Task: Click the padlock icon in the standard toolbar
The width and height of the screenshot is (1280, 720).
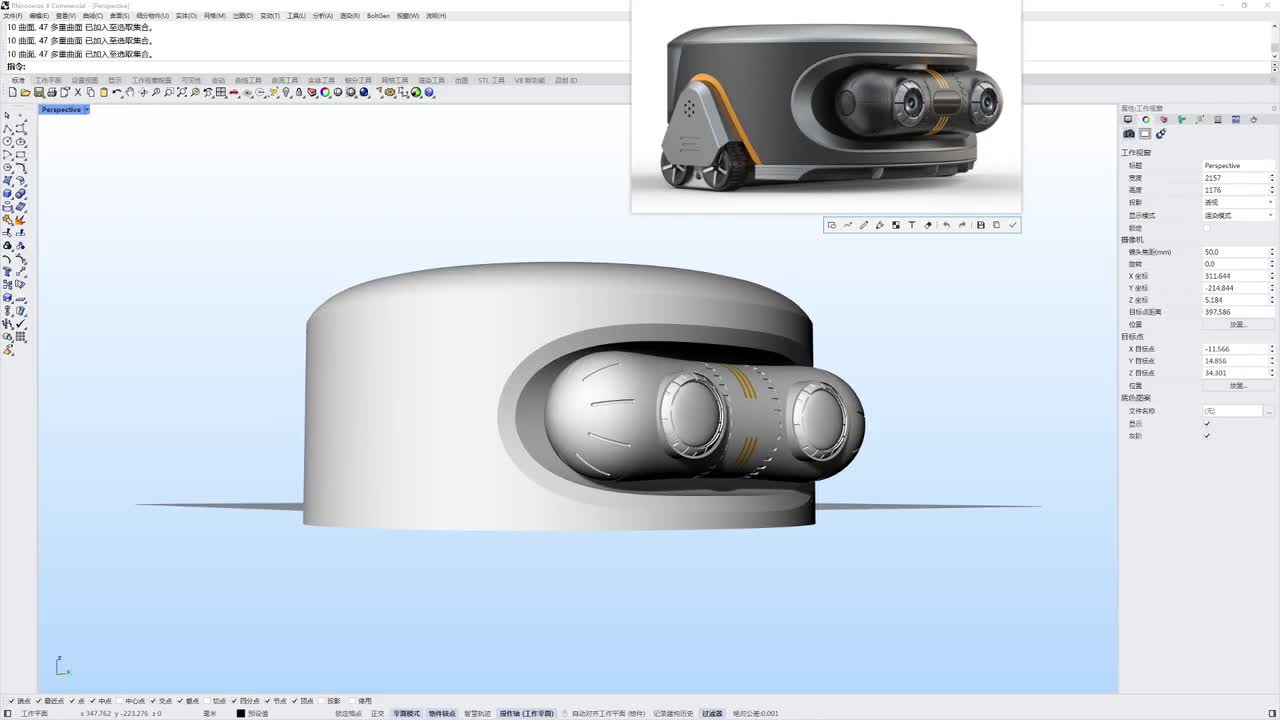Action: 299,93
